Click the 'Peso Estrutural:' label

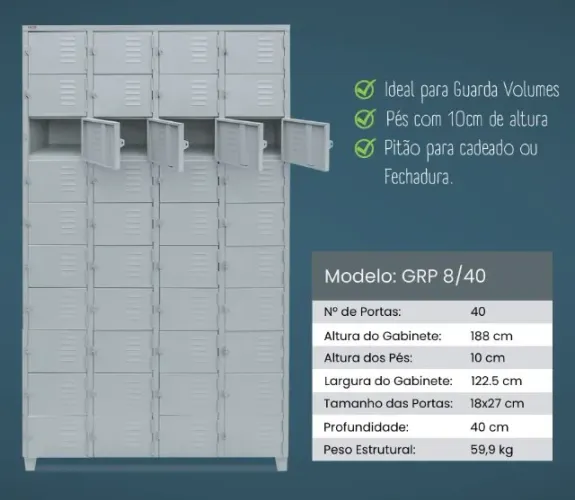pos(369,449)
